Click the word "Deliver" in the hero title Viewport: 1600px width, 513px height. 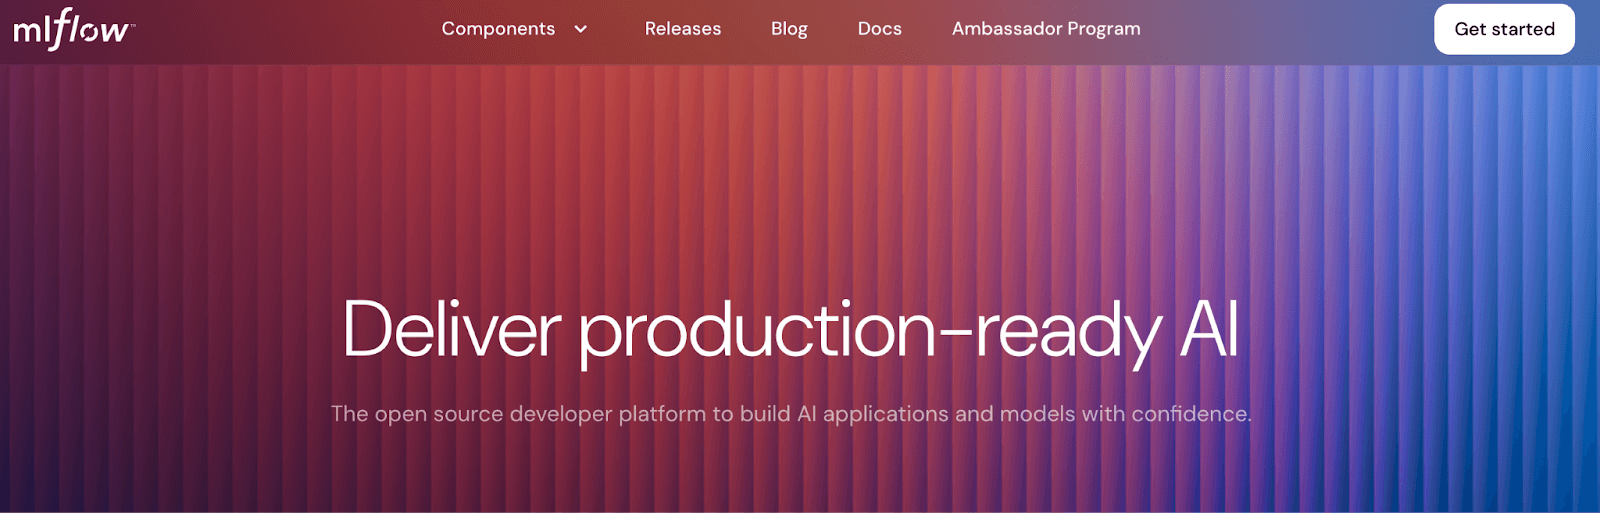click(x=451, y=330)
